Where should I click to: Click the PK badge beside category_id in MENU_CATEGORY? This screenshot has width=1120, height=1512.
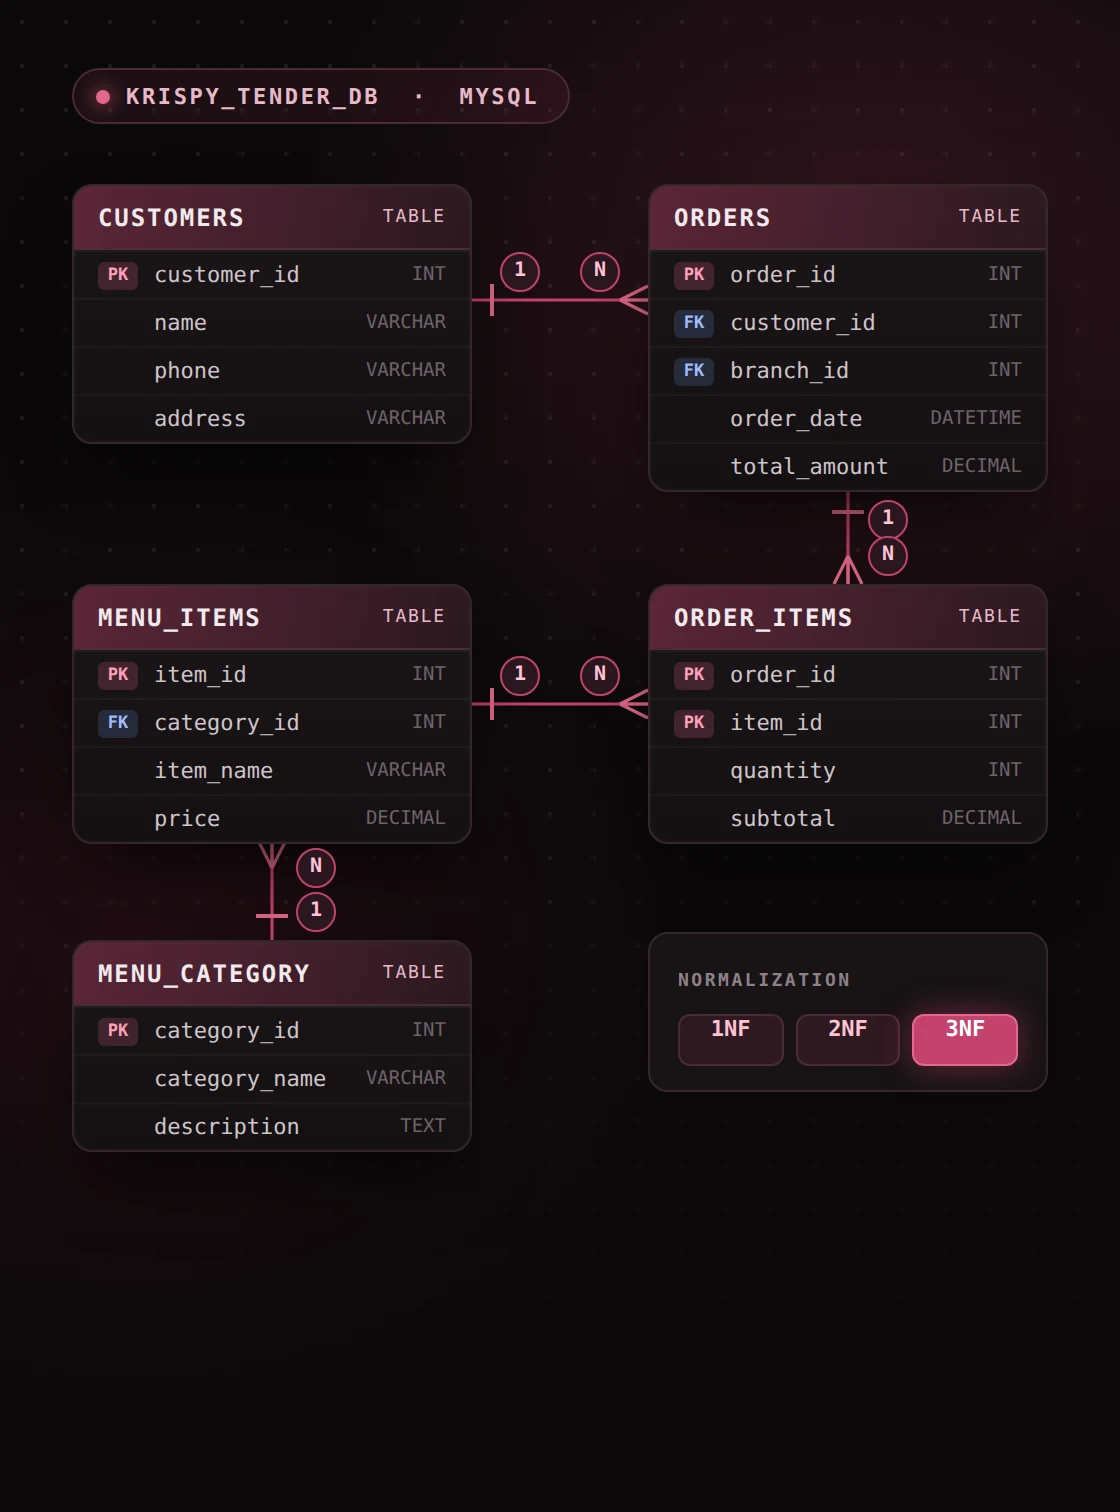(118, 1030)
